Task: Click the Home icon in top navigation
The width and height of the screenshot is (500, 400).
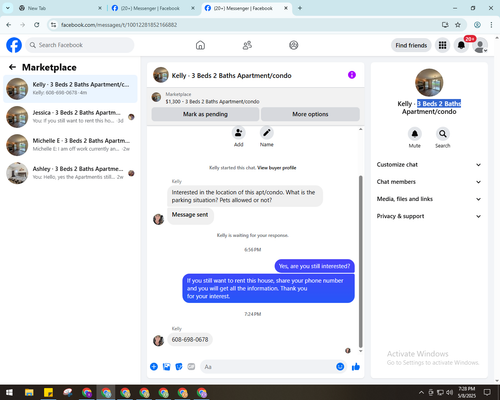Action: pos(200,45)
